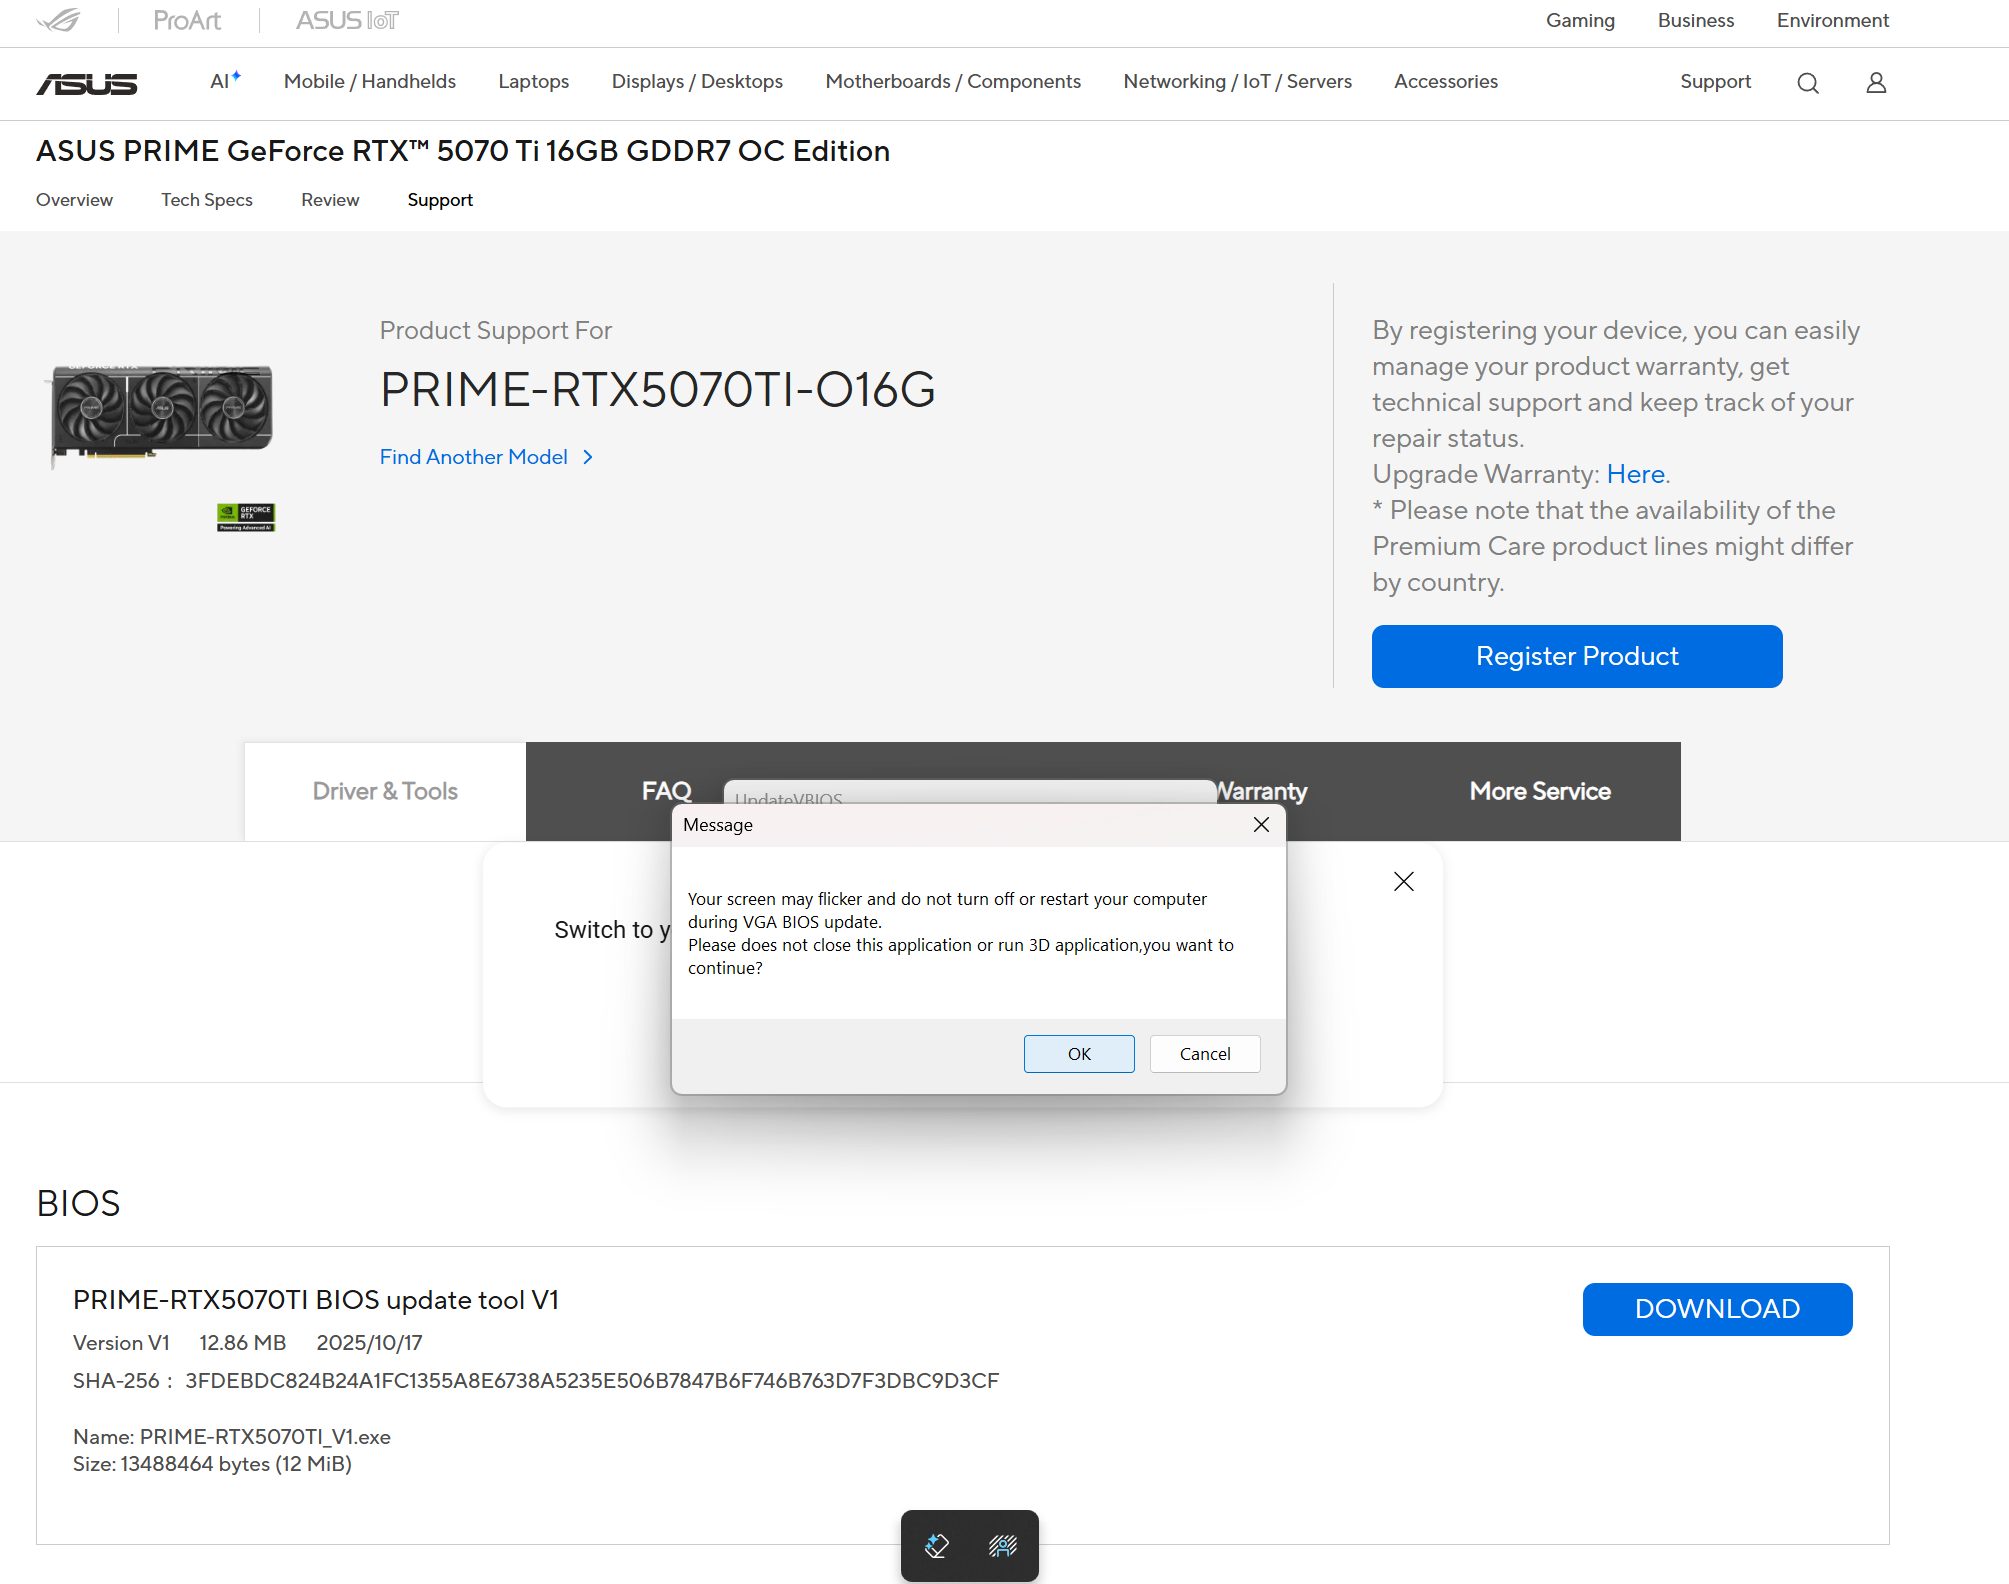Open the user account icon

pos(1876,83)
